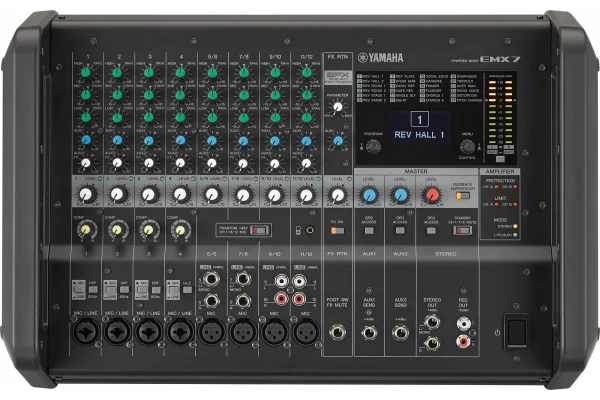This screenshot has height=400, width=600.
Task: Set the channel 9/10 LEVEL knob
Action: tap(274, 195)
